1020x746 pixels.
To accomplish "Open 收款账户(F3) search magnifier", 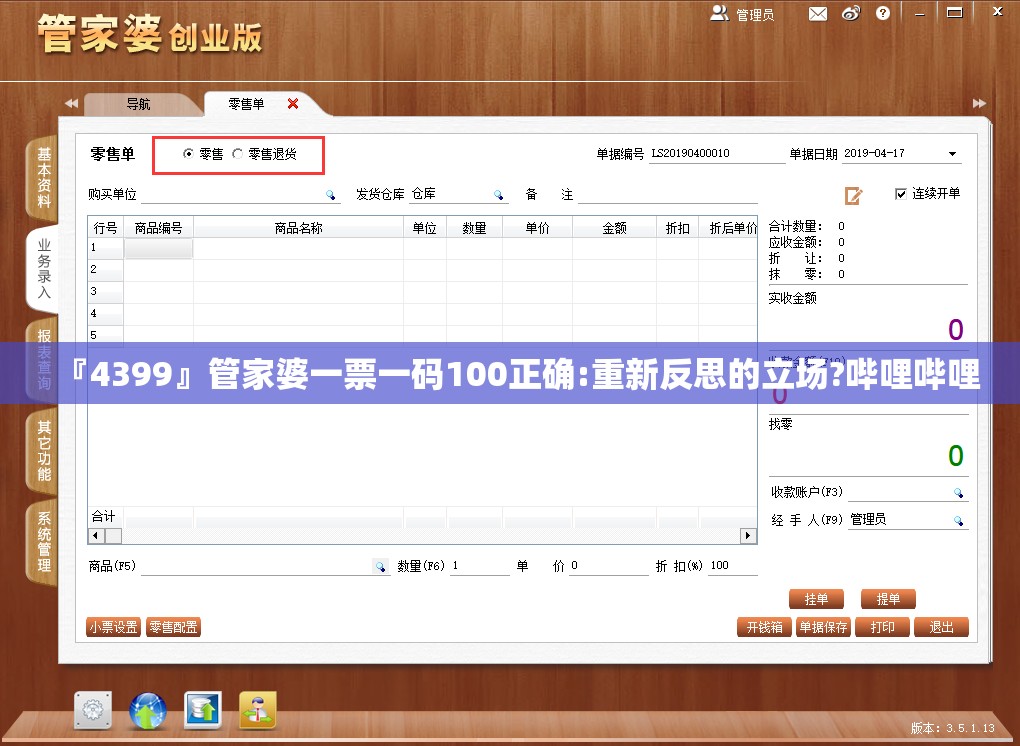I will 958,492.
